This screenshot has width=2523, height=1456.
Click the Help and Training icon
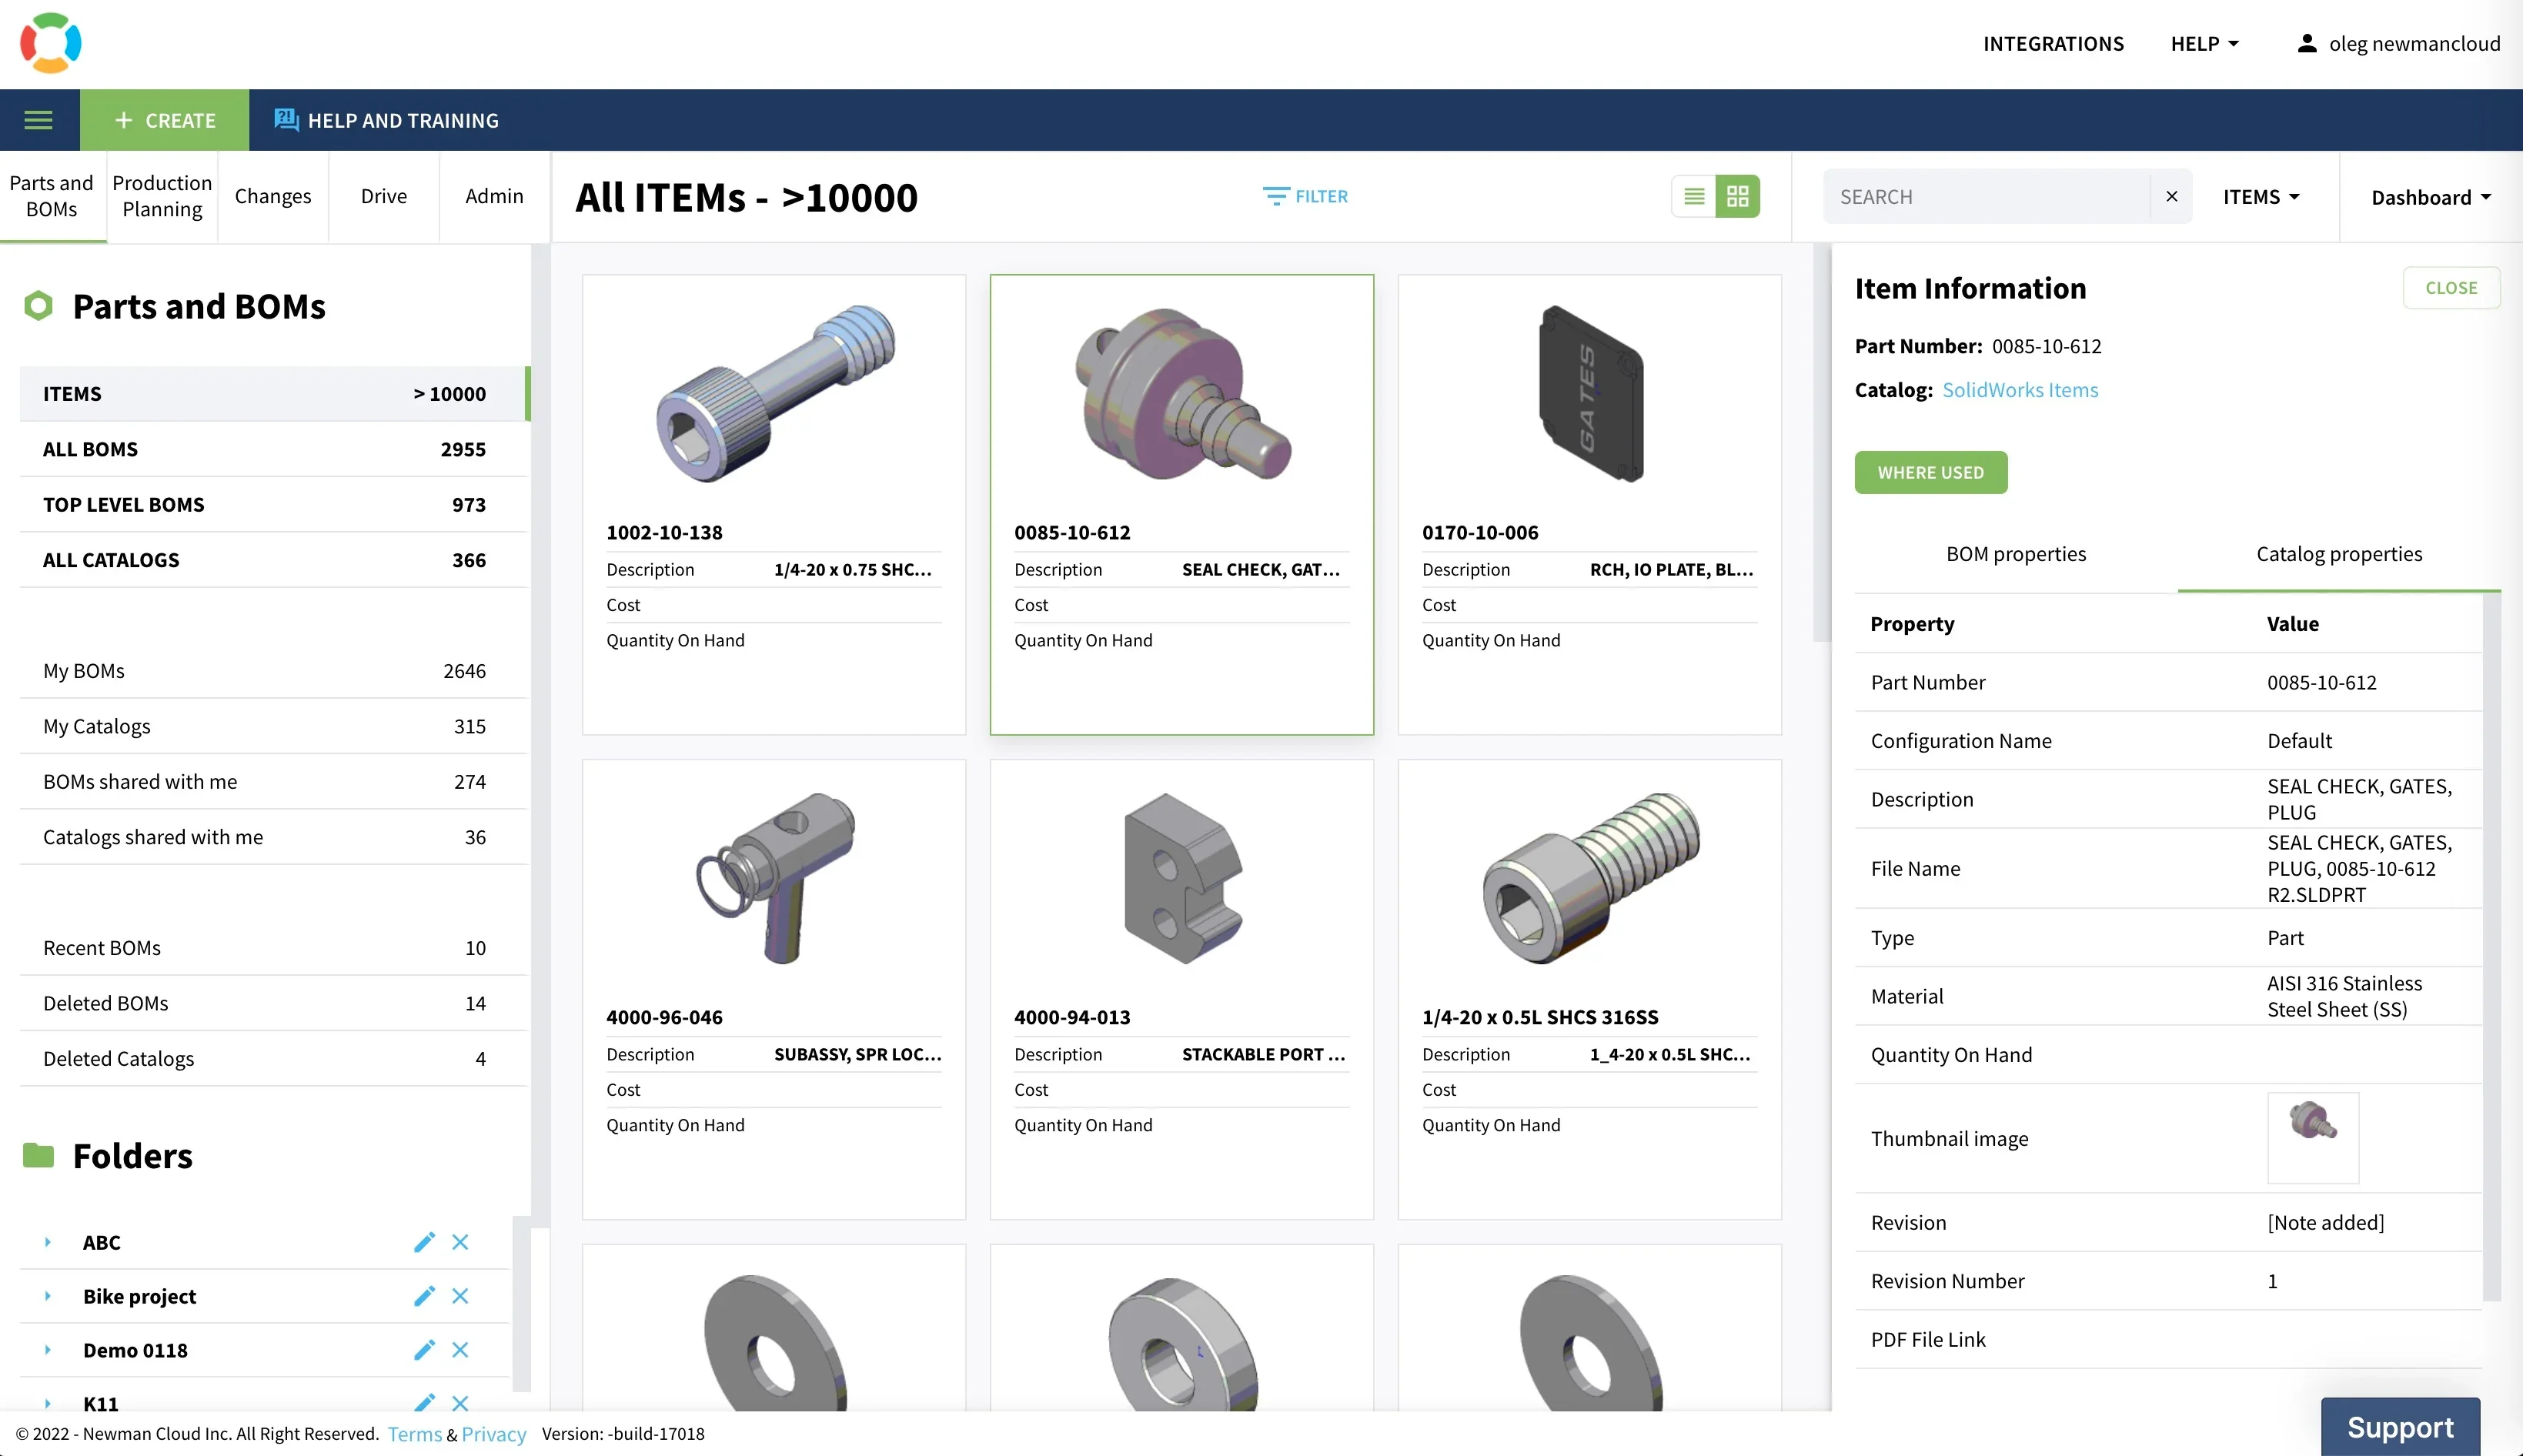(x=286, y=120)
